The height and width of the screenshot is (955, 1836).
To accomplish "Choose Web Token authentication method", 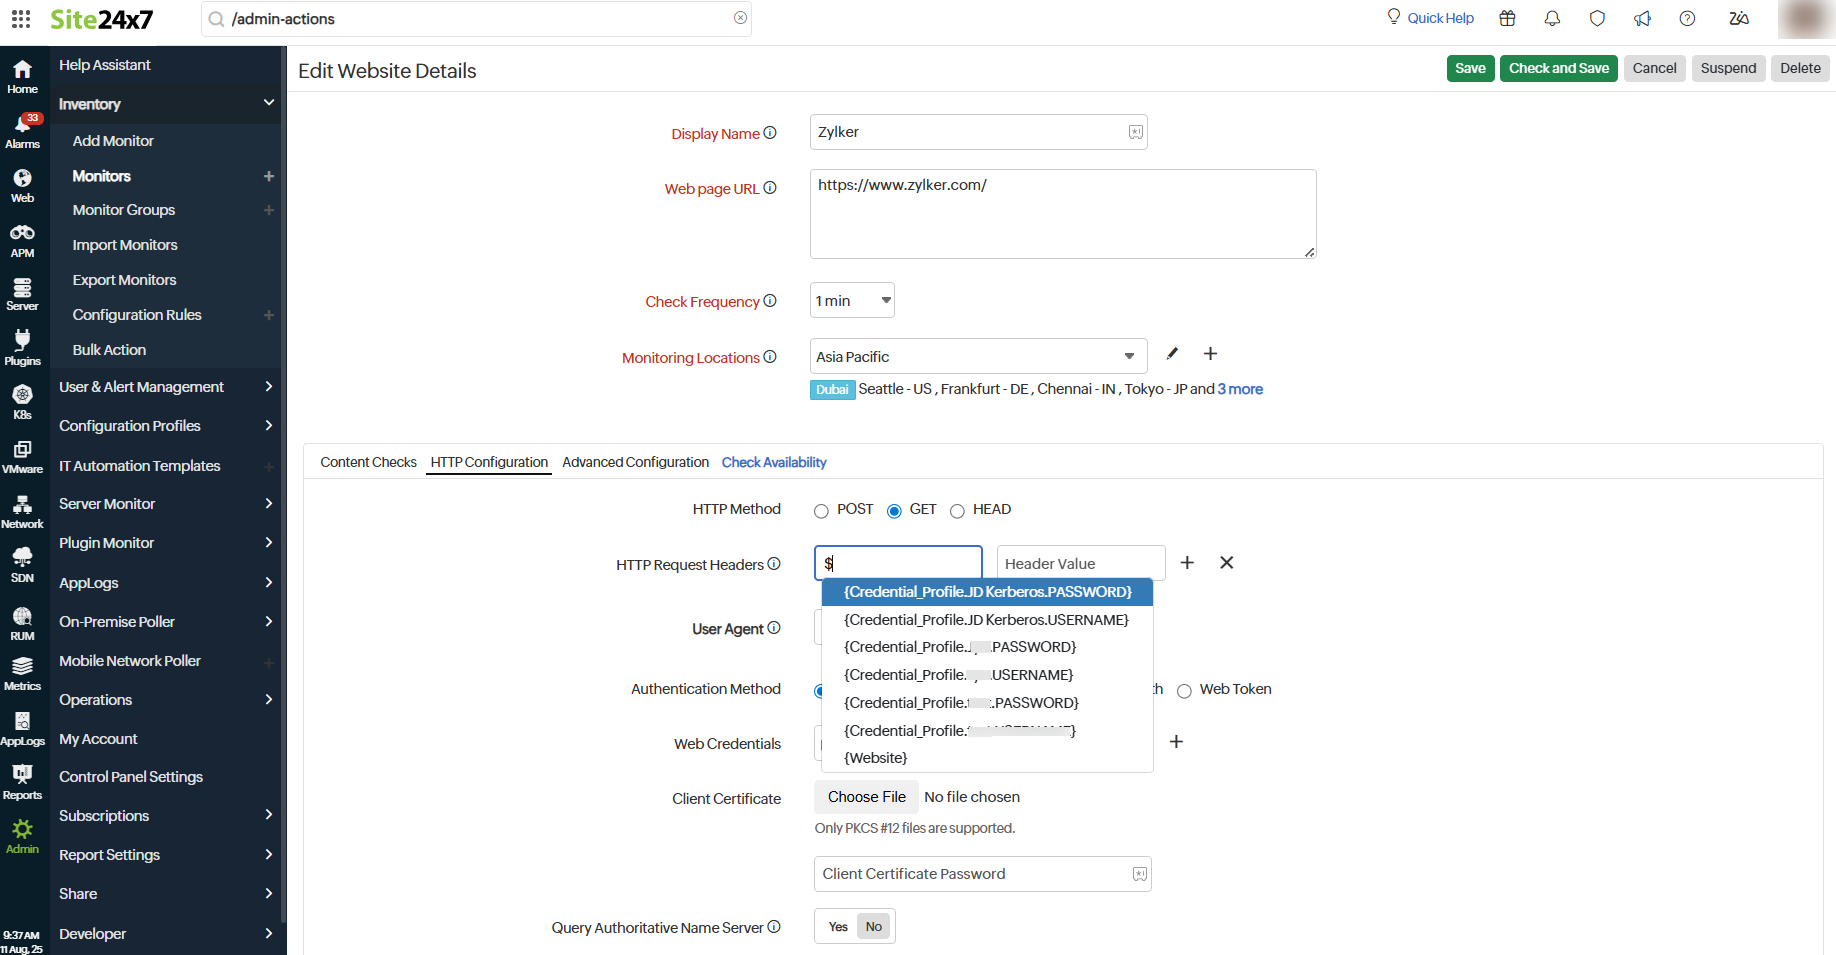I will coord(1184,691).
